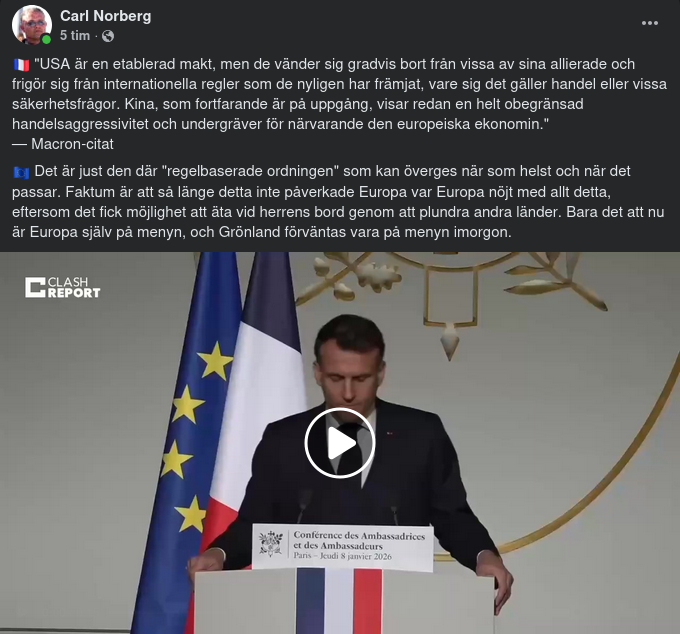
Task: Click the golden emblem on the wall
Action: coord(451,295)
